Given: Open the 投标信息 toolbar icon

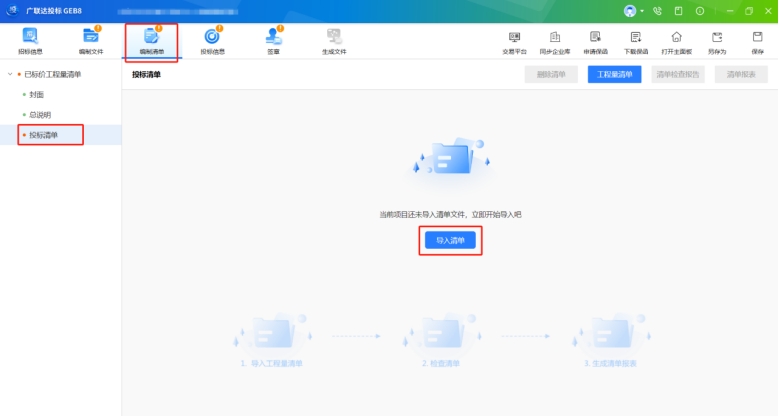Looking at the screenshot, I should click(x=212, y=40).
